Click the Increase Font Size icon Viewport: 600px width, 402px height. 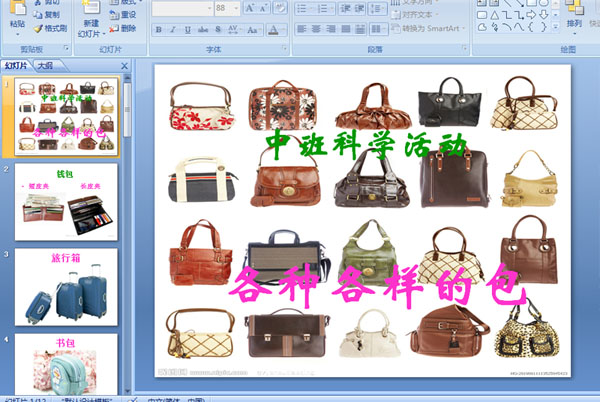250,8
